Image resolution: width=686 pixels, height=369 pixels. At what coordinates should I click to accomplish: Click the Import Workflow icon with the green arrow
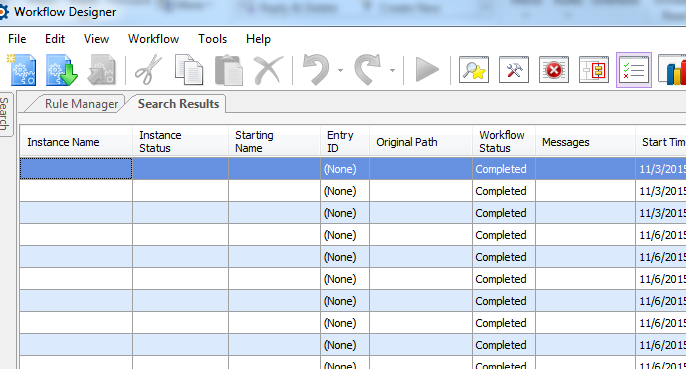[62, 70]
